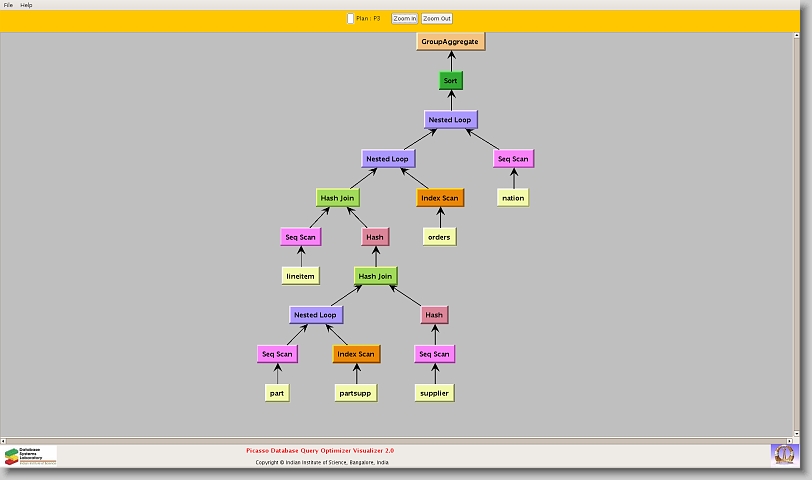
Task: Click the white Plan P3 color box
Action: [x=350, y=18]
